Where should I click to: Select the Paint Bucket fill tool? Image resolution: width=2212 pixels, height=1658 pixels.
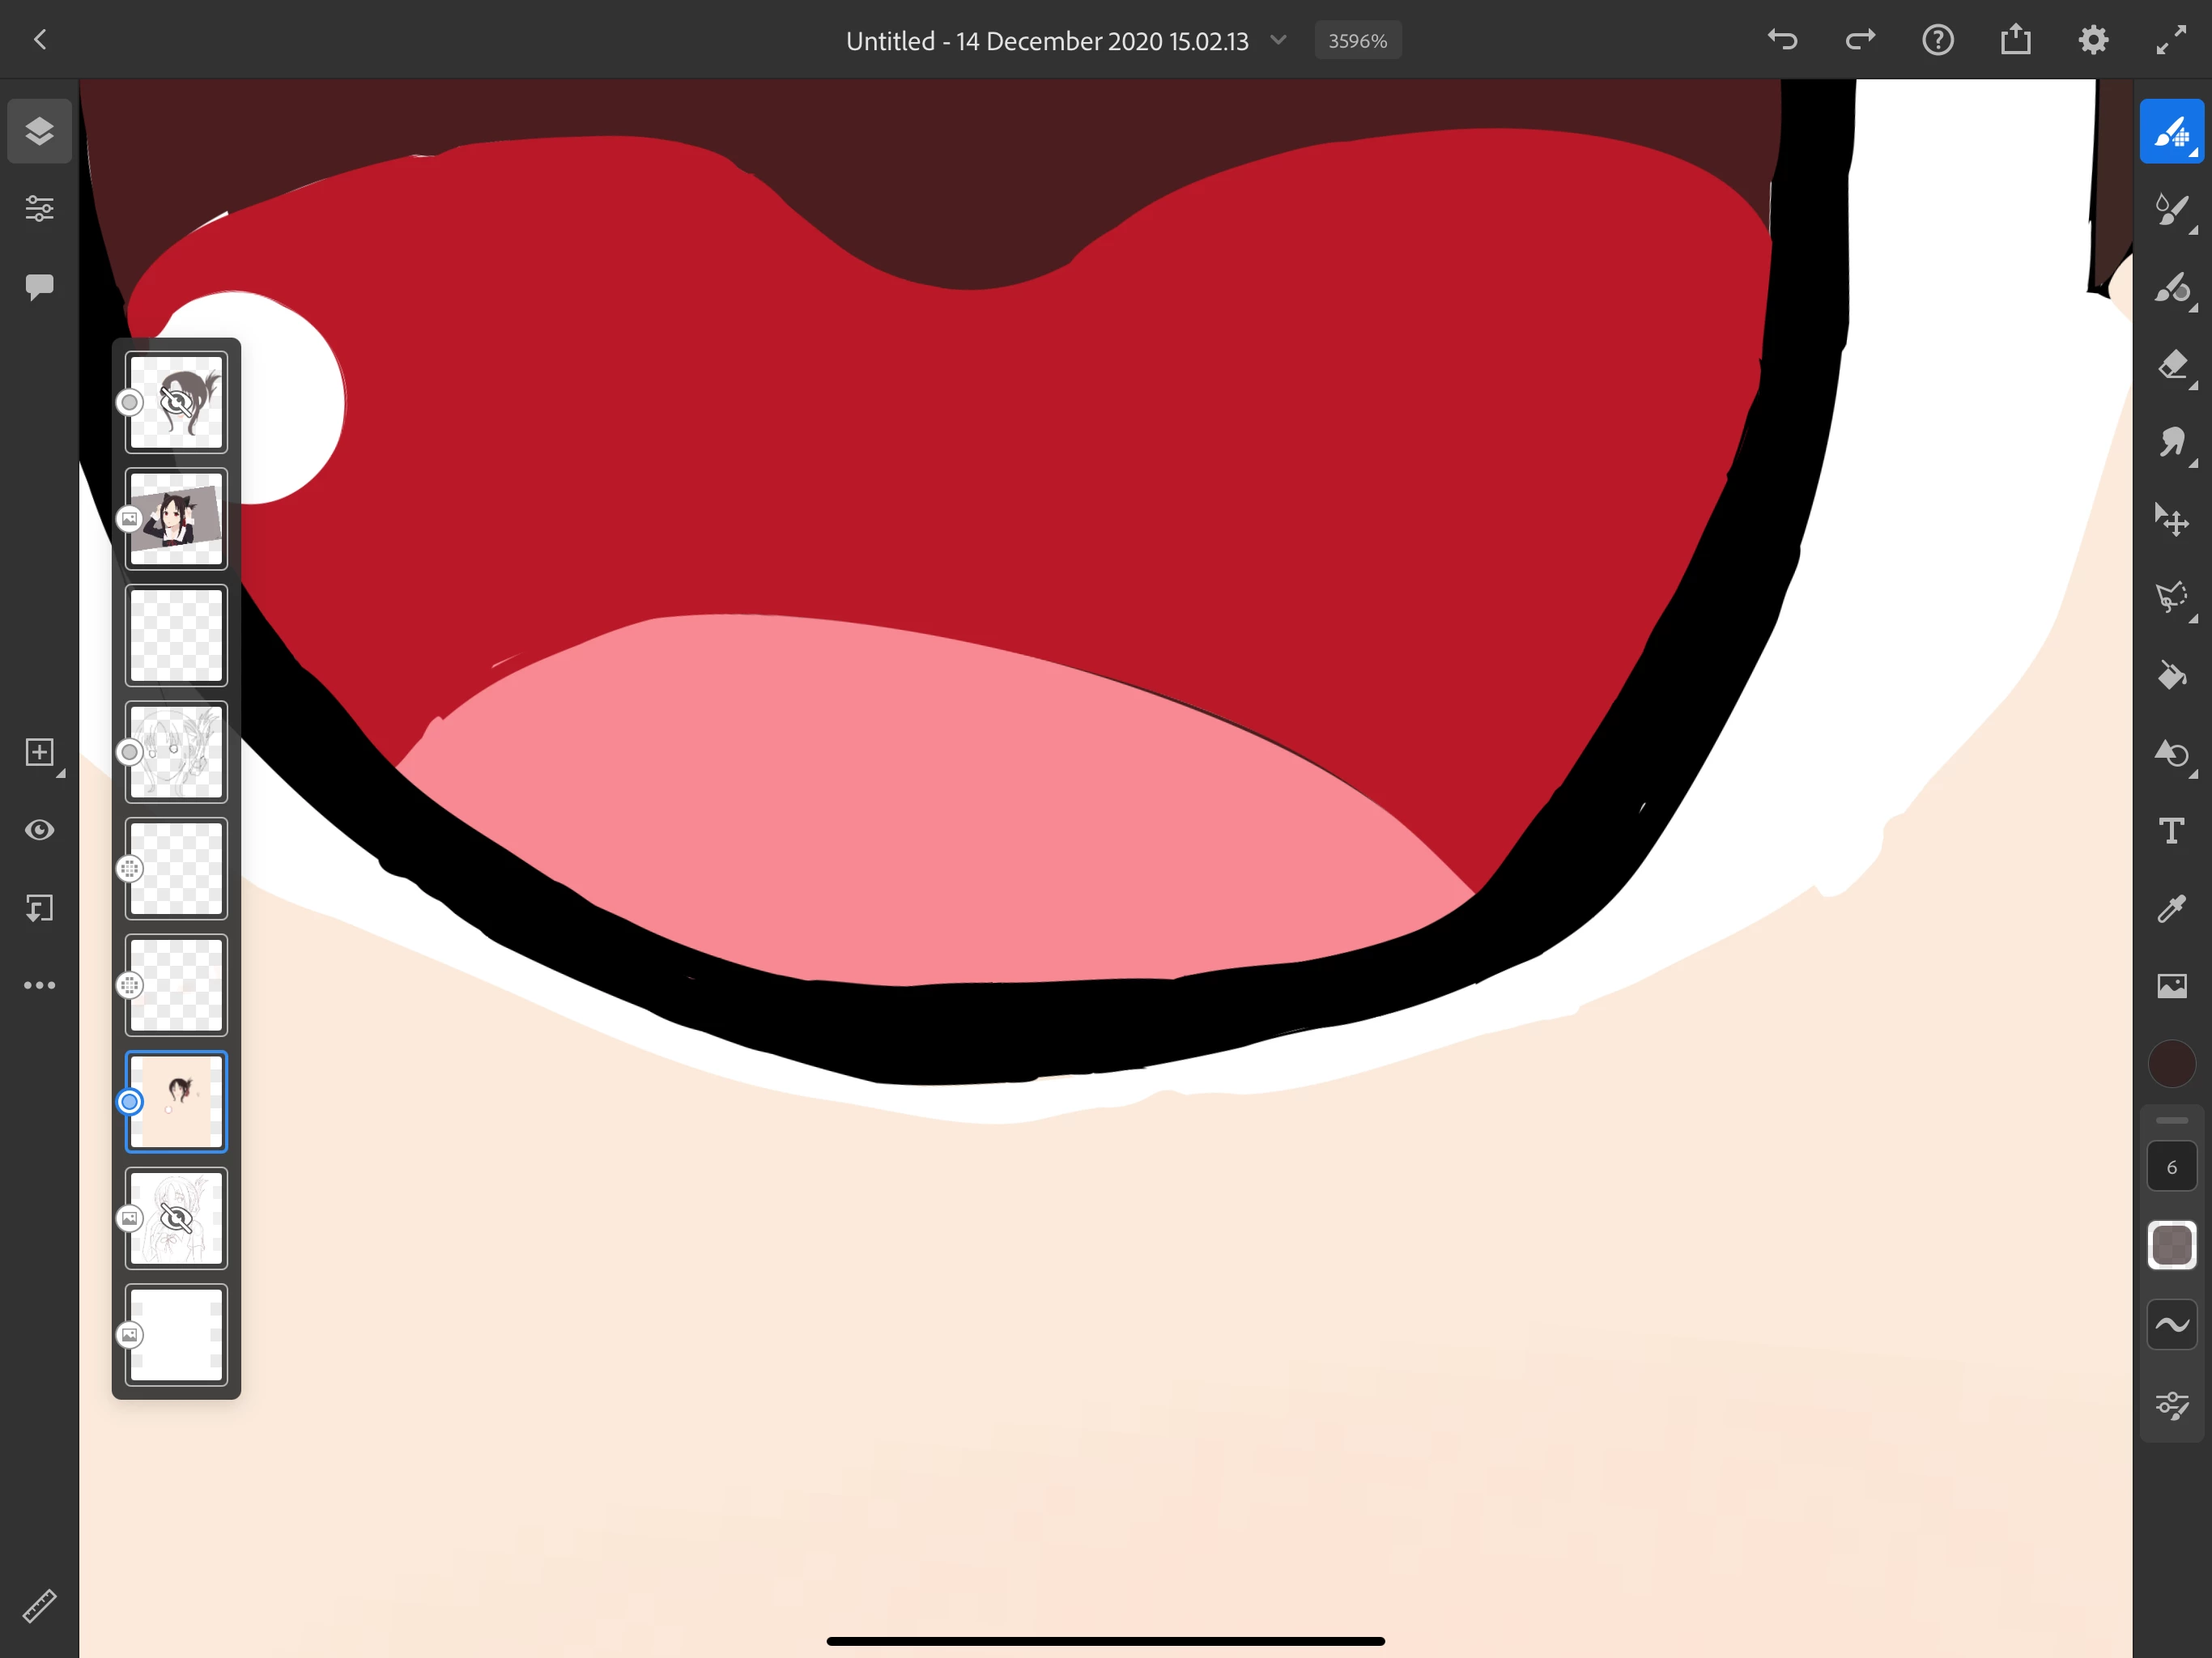click(2171, 675)
